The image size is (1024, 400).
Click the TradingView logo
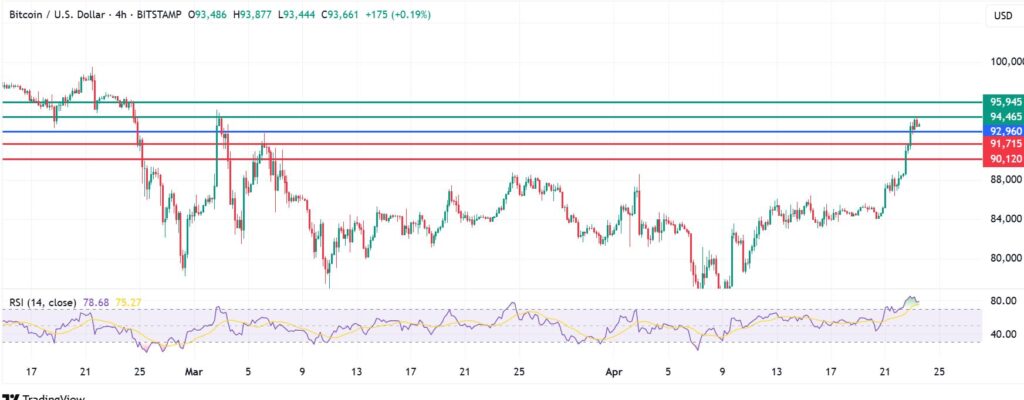coord(42,394)
